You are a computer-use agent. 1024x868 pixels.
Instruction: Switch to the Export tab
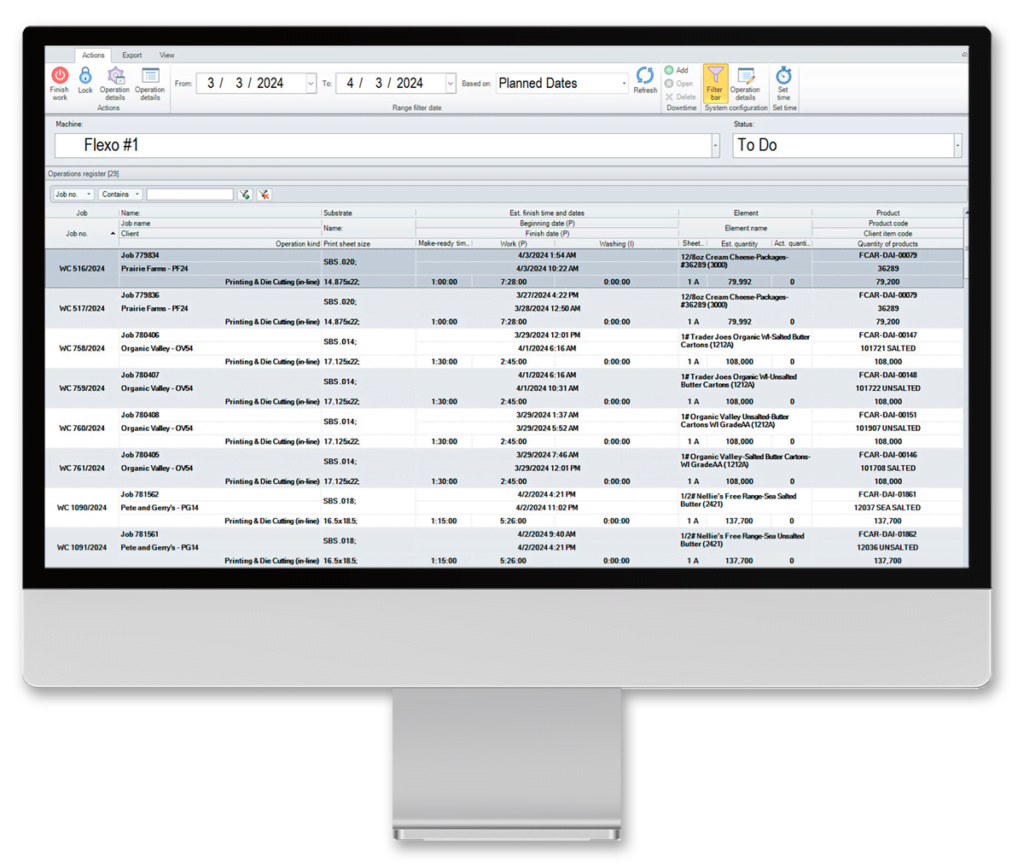(131, 55)
